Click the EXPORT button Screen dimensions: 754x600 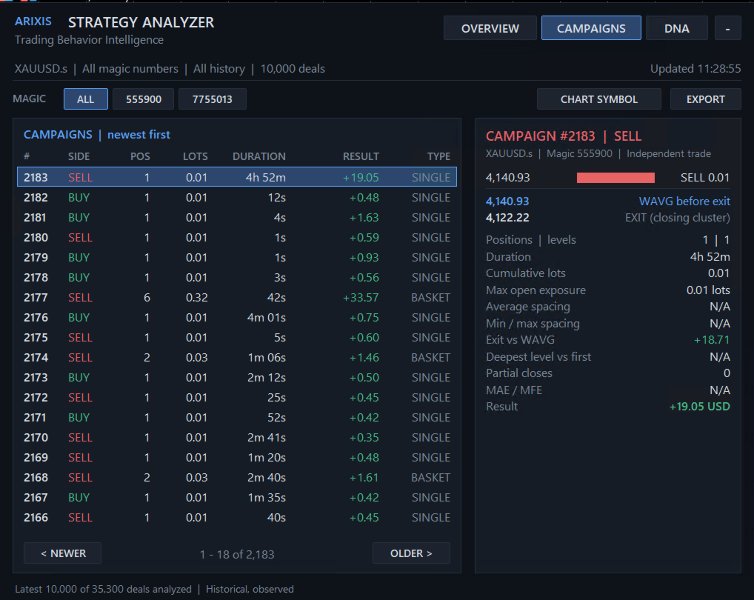point(705,99)
